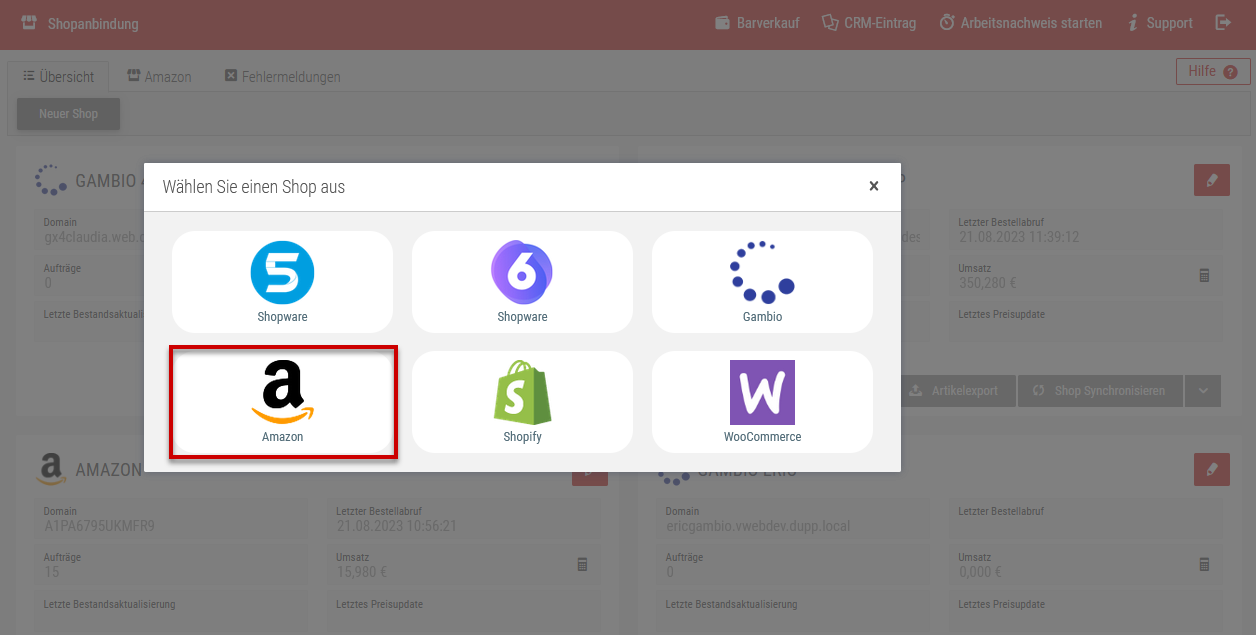Click the Artikelexport button

click(954, 391)
